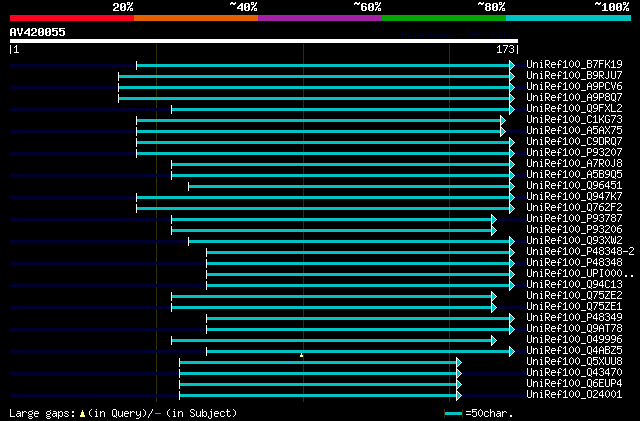
Task: Click the arrowhead ending UniRef100_Q43470 alignment
Action: point(459,374)
